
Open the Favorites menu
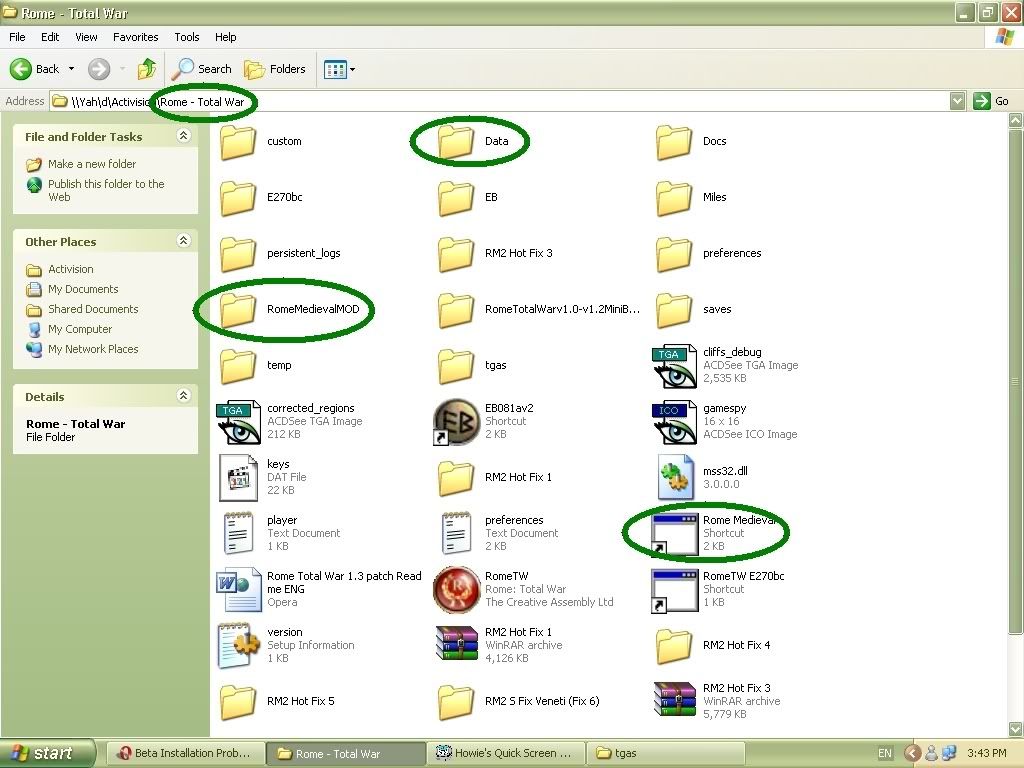135,37
